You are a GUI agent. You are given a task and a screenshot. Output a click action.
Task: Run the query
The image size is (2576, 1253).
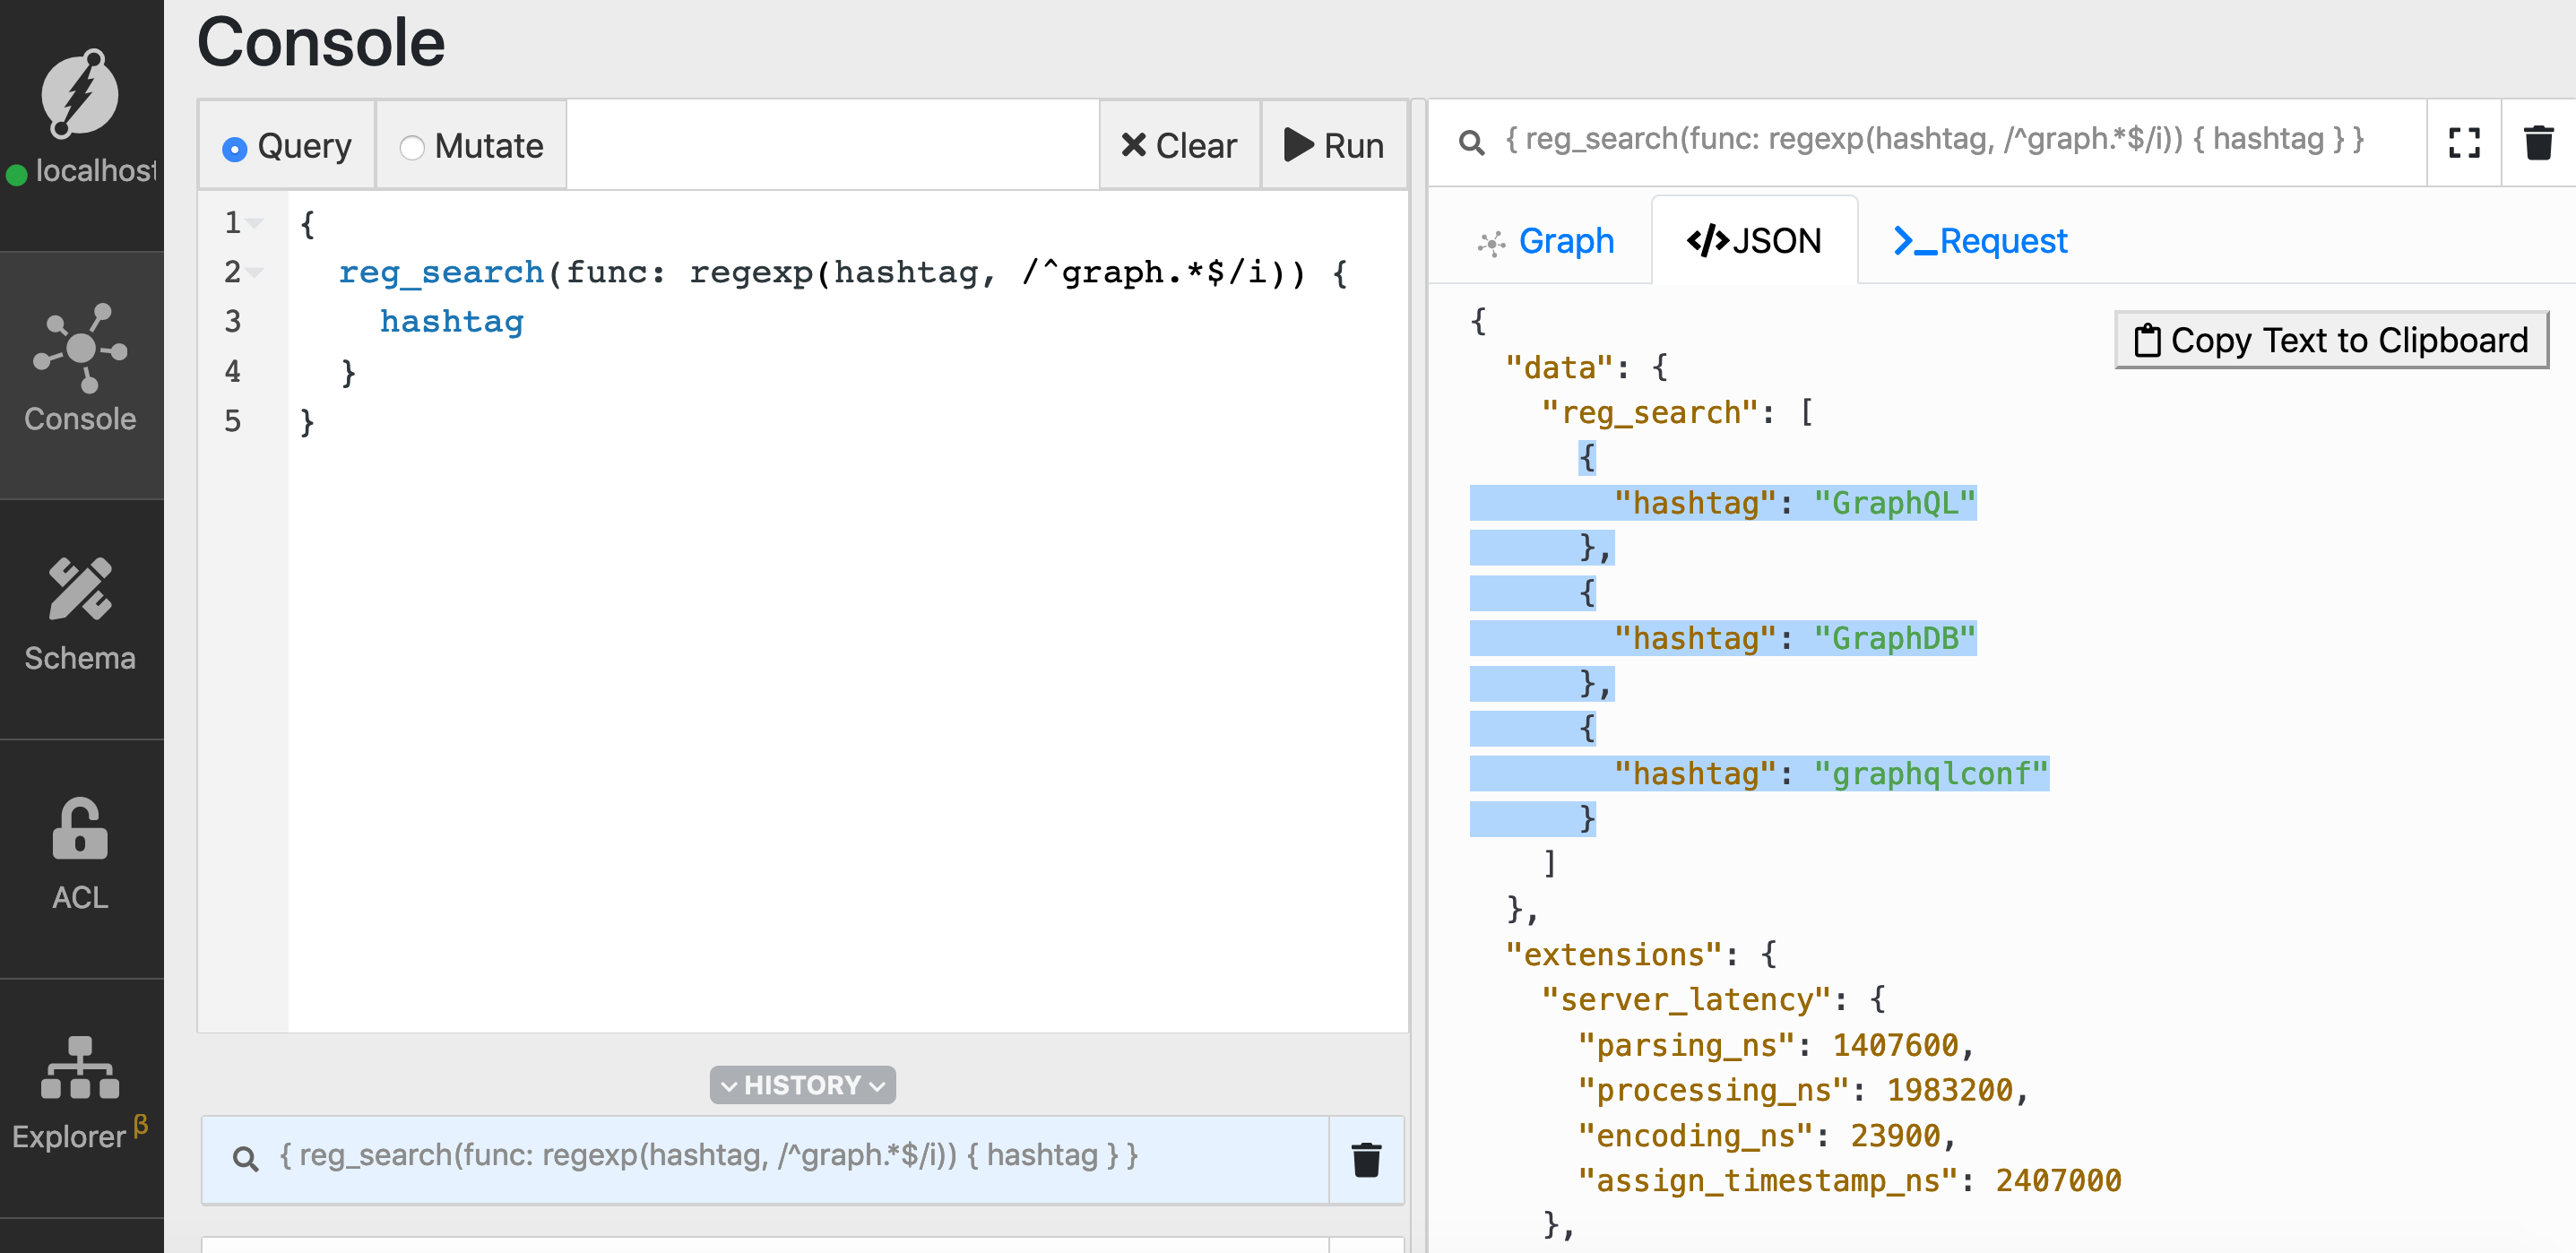click(x=1334, y=146)
